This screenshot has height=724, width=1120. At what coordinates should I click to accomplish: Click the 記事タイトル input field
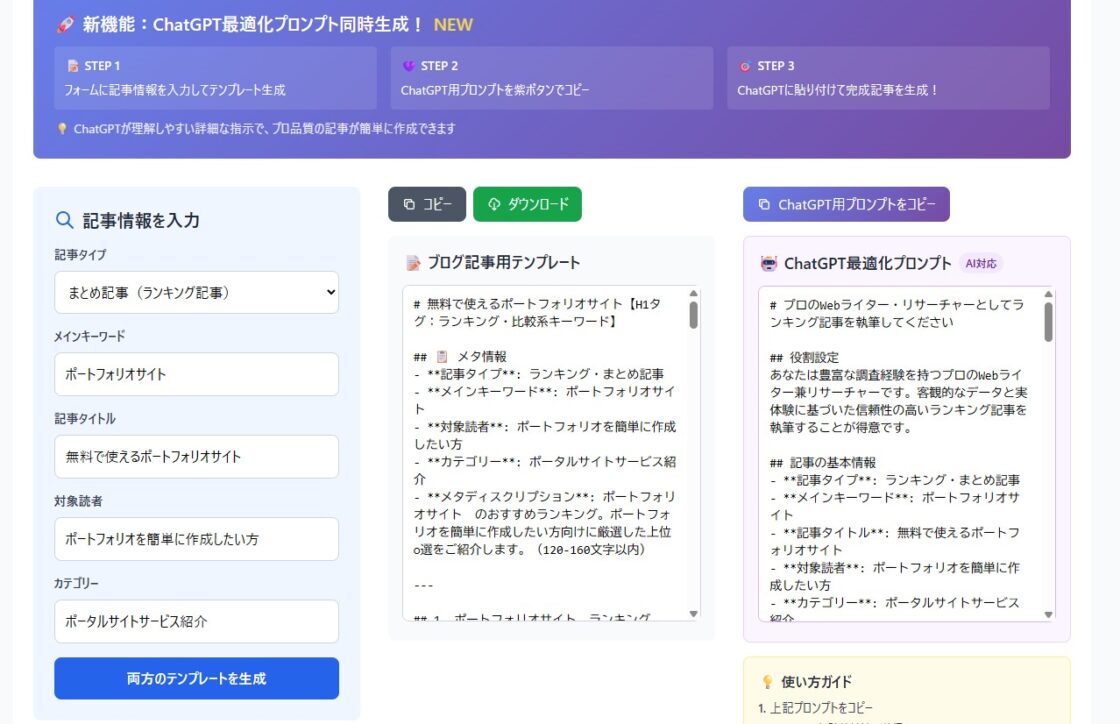pyautogui.click(x=196, y=456)
